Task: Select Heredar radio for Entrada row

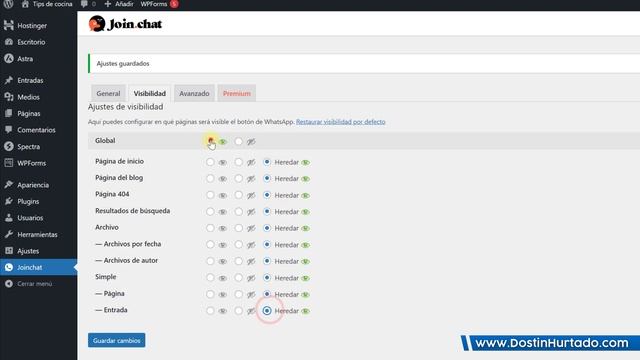Action: pyautogui.click(x=267, y=311)
